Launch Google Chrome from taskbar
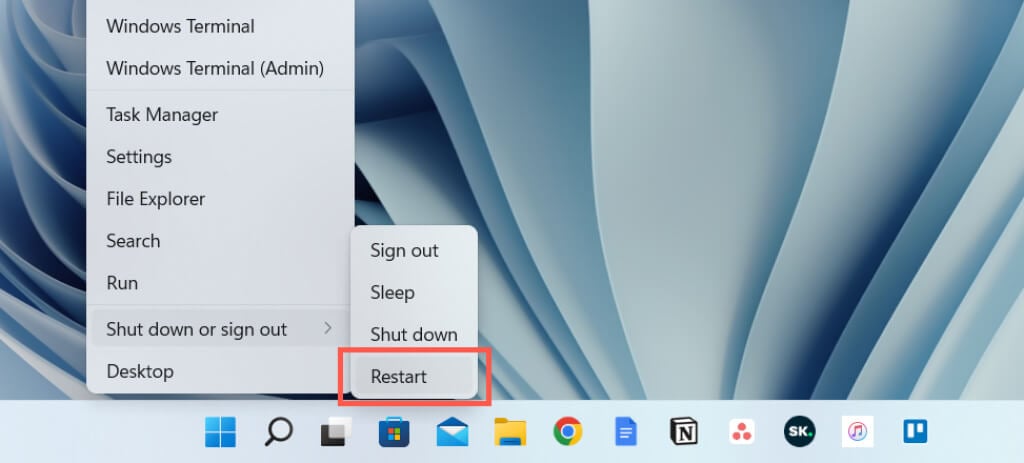Screen dimensions: 1024x463 [568, 432]
